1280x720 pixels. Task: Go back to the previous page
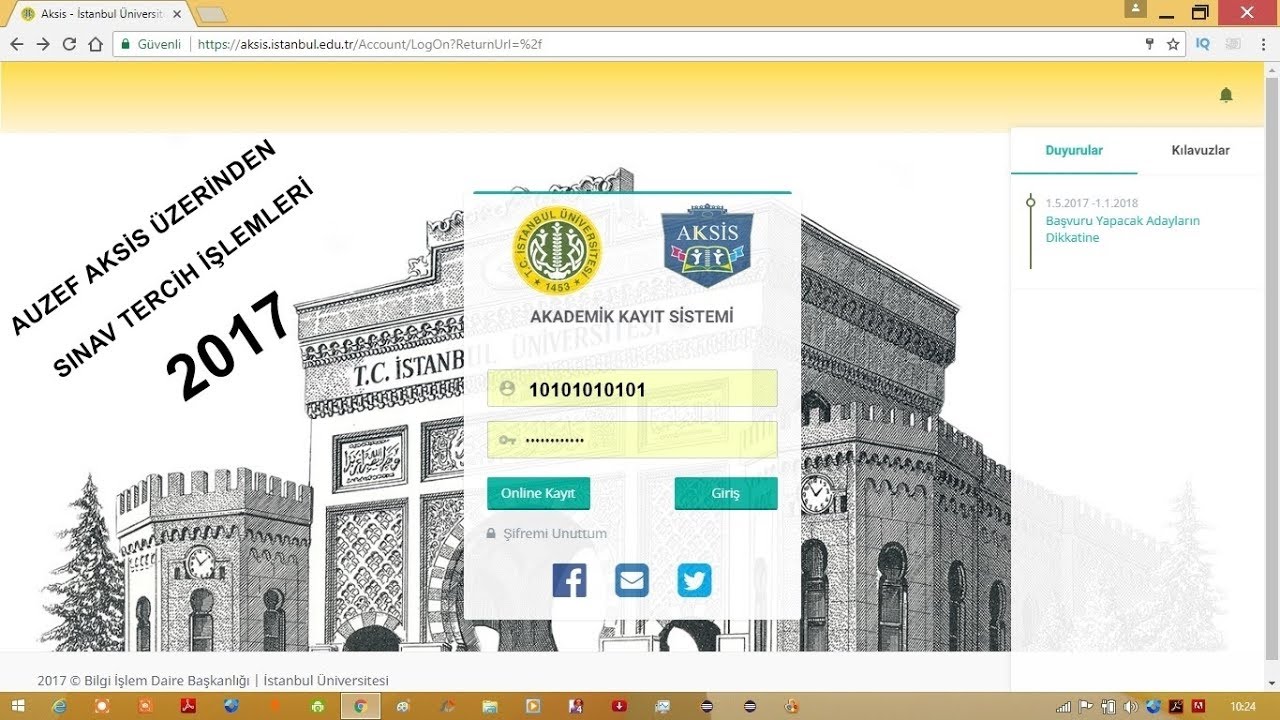(17, 44)
